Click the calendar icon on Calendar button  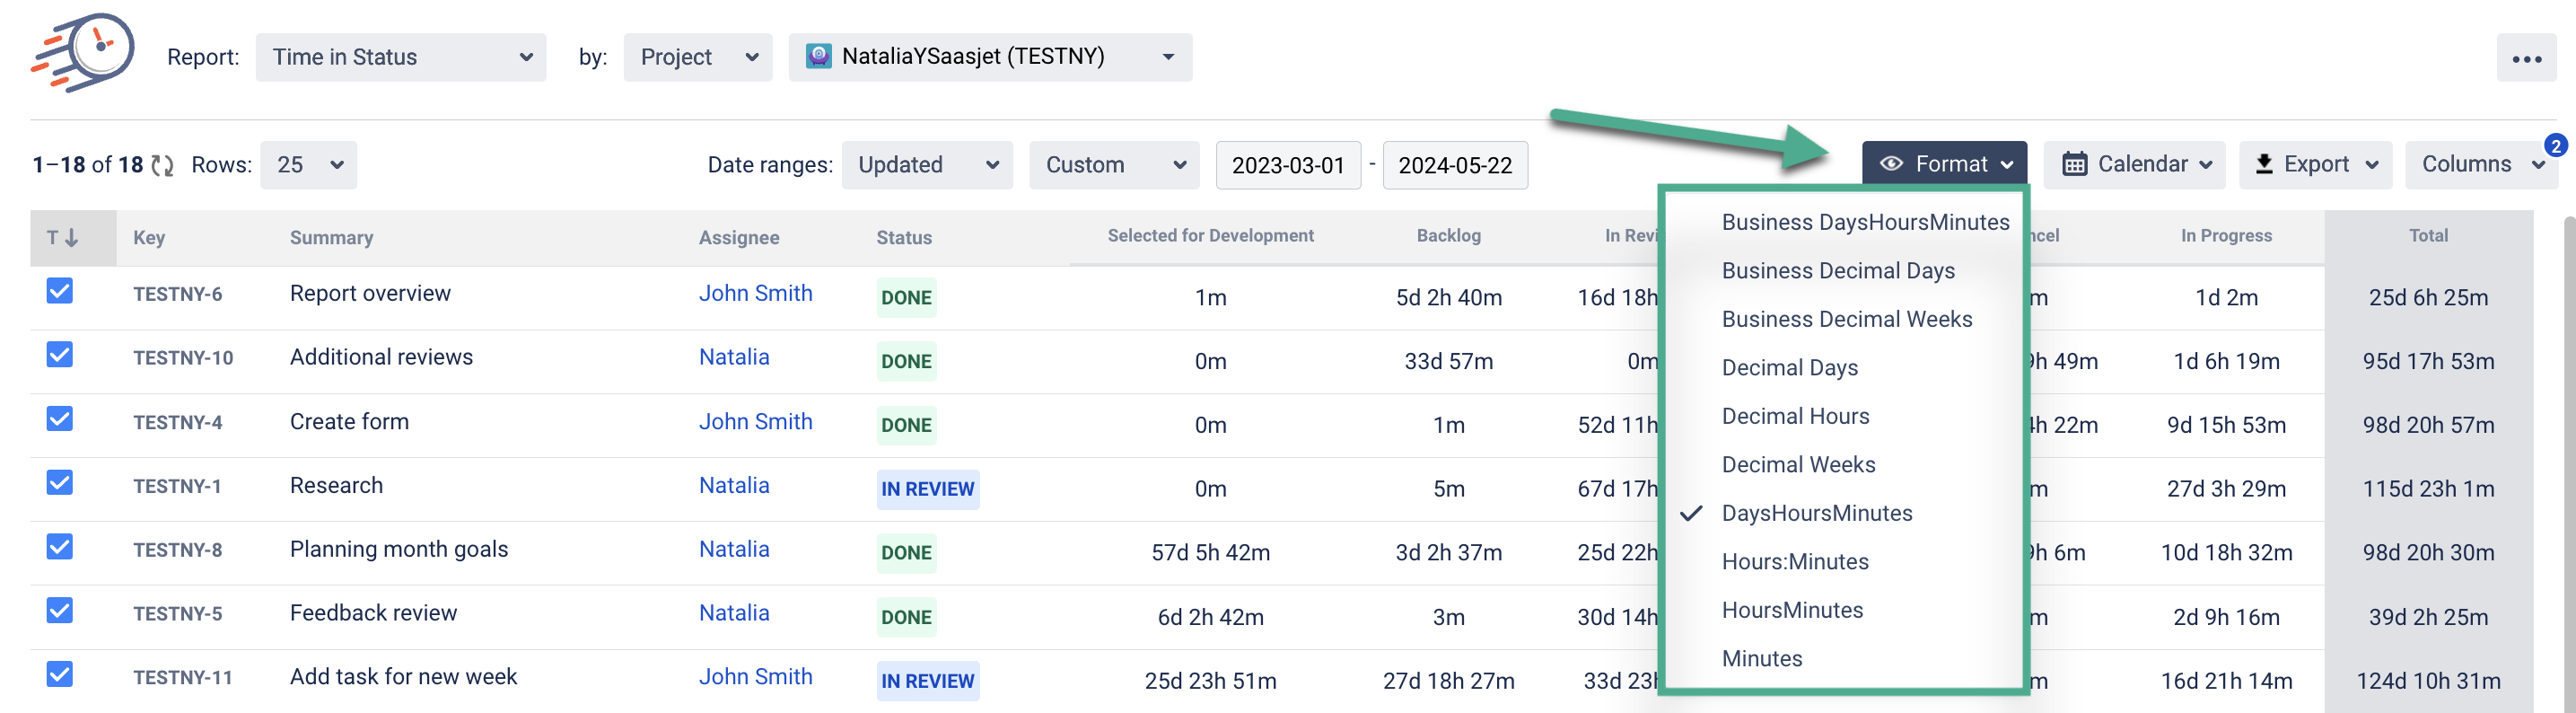tap(2075, 164)
